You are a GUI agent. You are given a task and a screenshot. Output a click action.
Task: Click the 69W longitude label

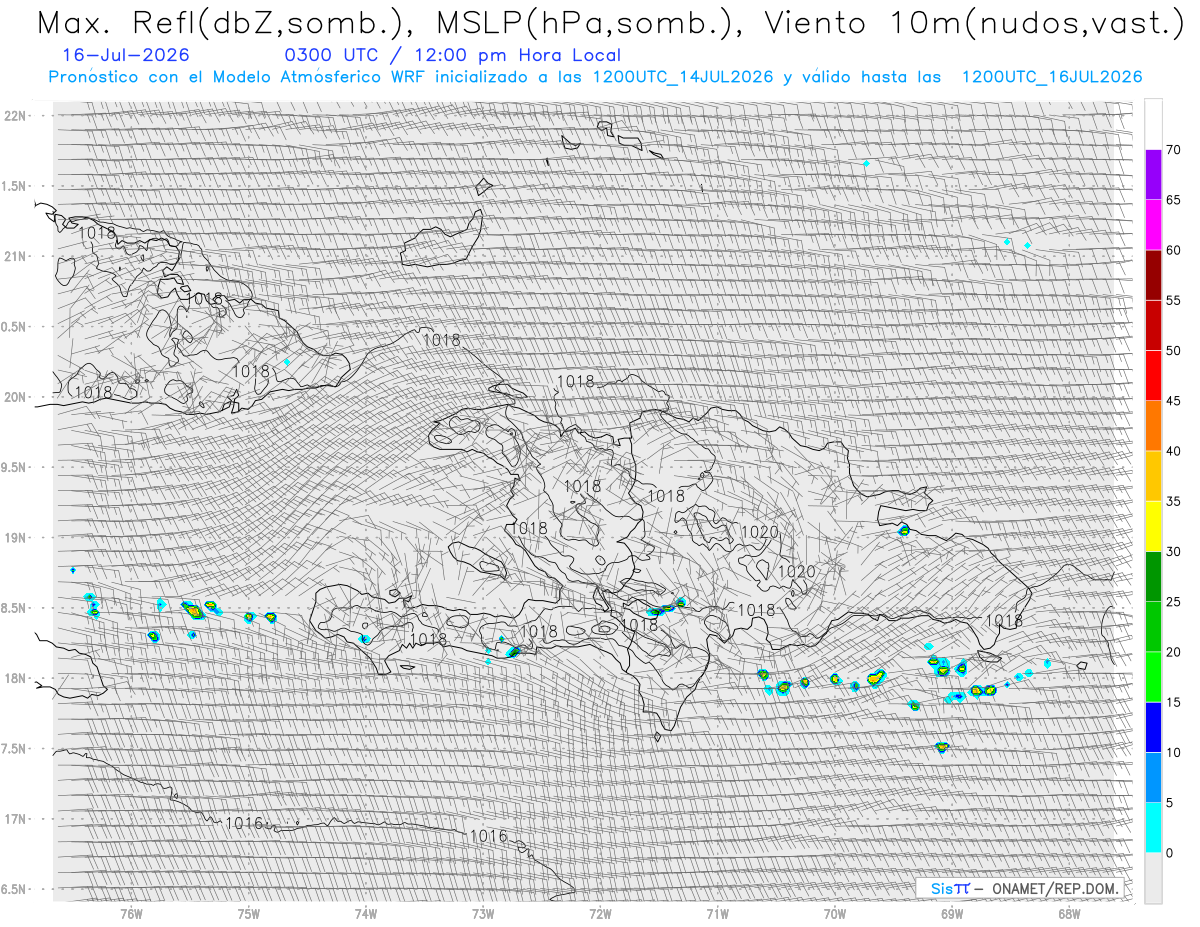tap(951, 913)
